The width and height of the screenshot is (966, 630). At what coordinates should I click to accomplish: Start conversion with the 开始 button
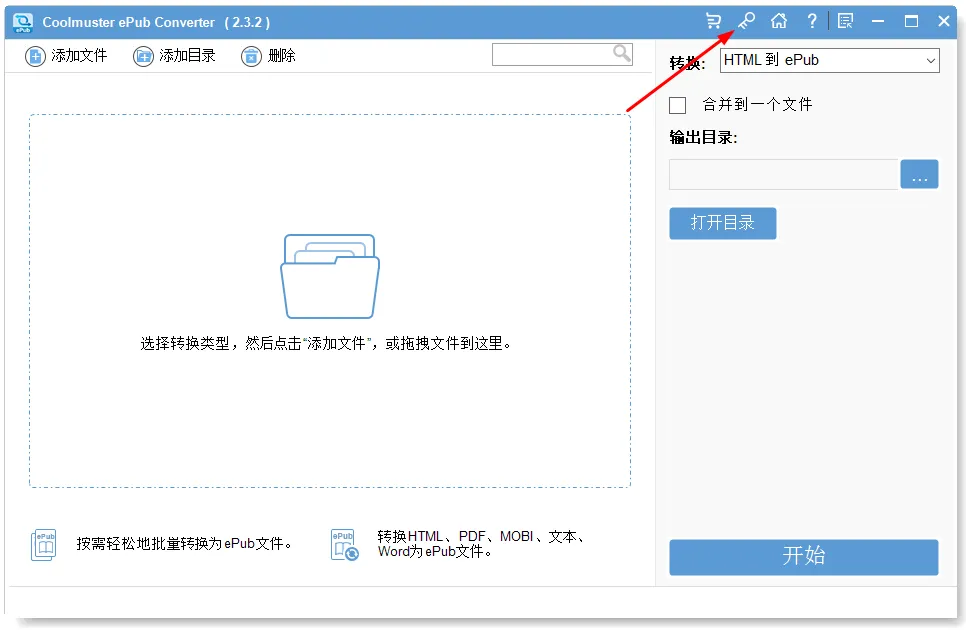point(803,557)
